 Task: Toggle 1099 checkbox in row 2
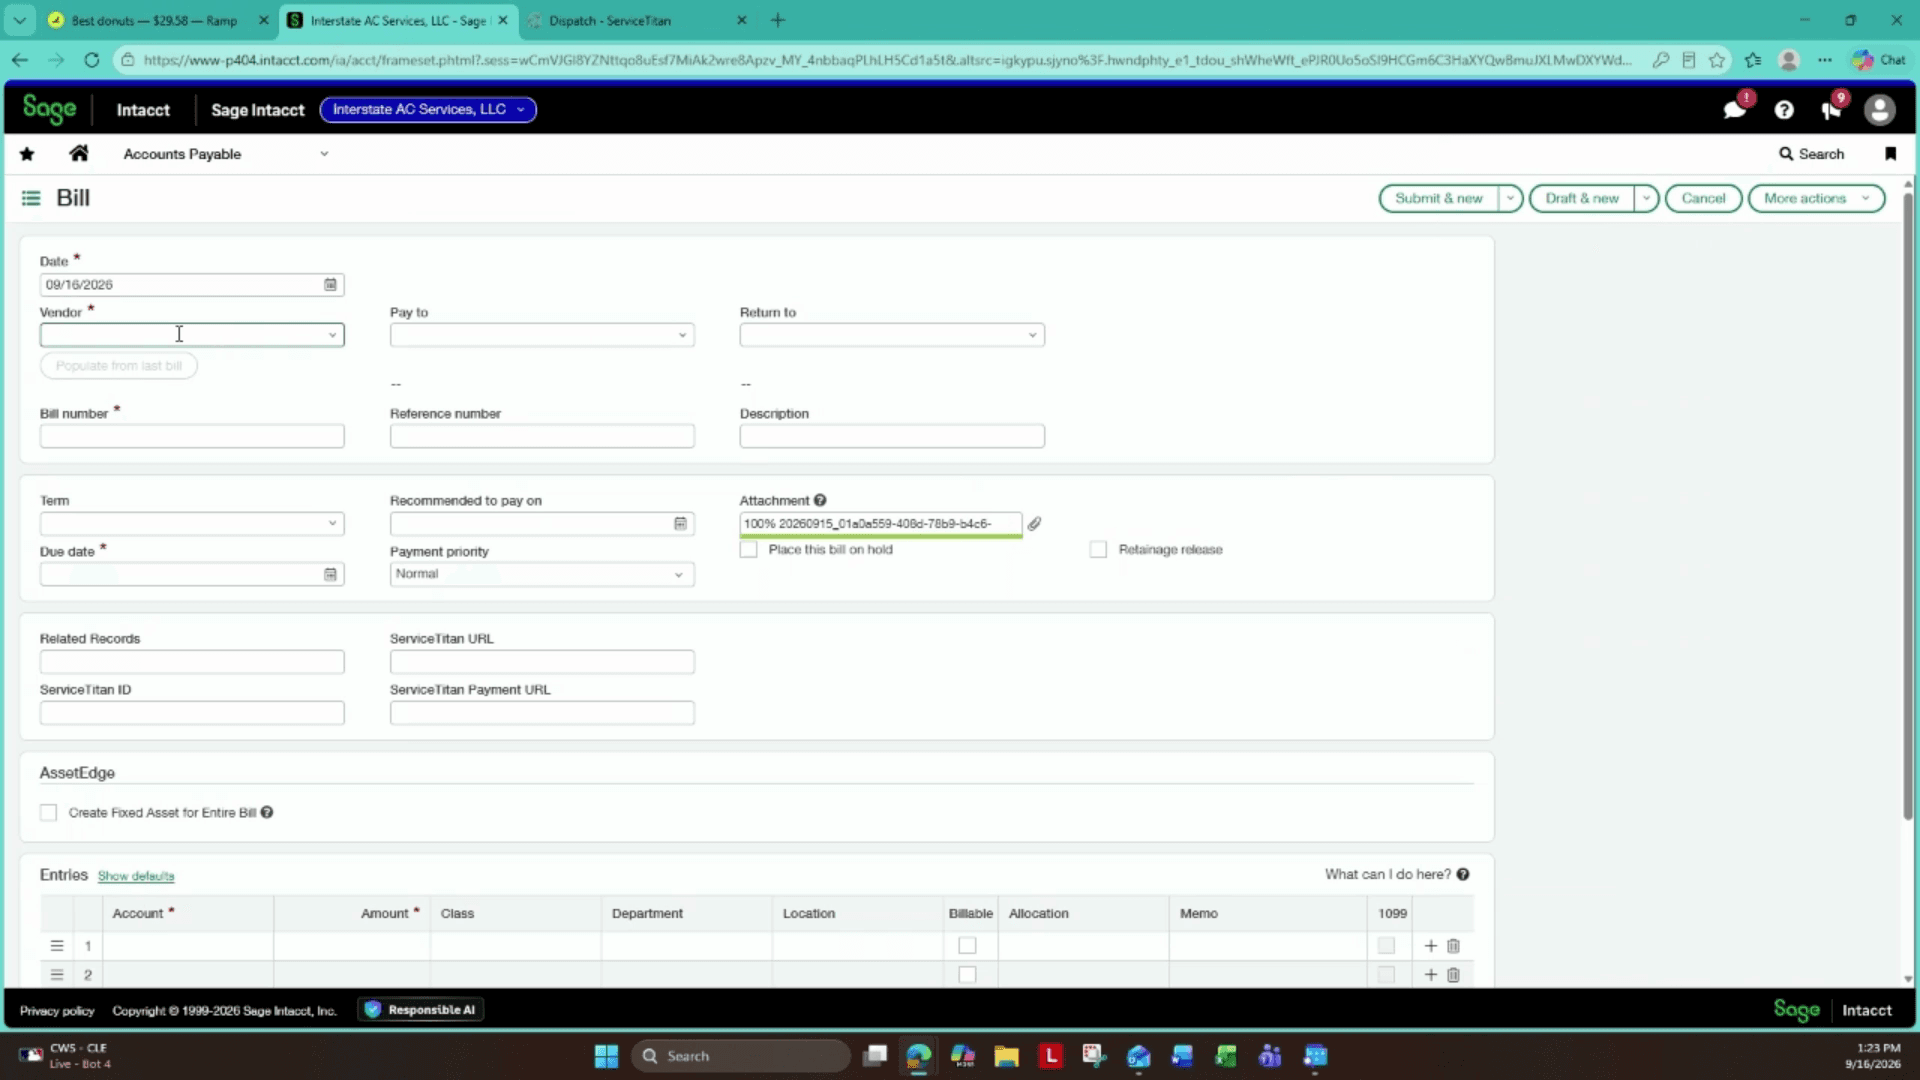pyautogui.click(x=1386, y=975)
